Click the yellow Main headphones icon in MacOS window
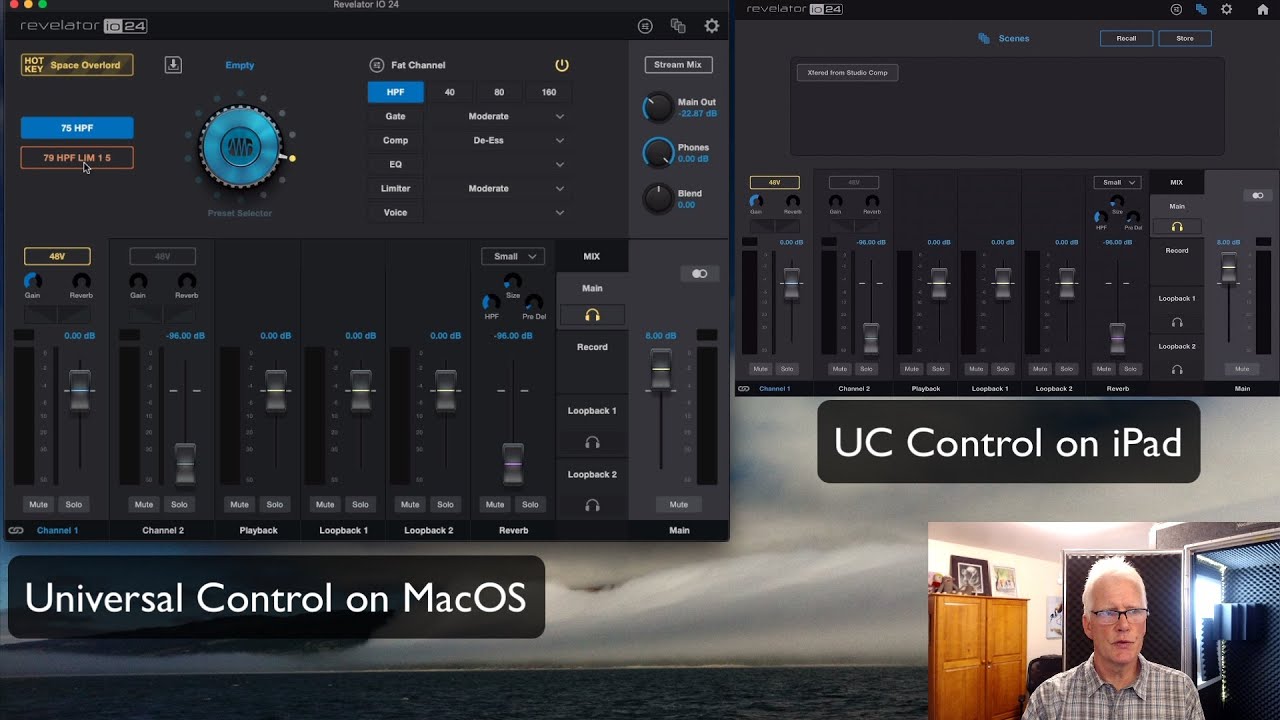Screen dimensions: 1280x720 point(592,315)
